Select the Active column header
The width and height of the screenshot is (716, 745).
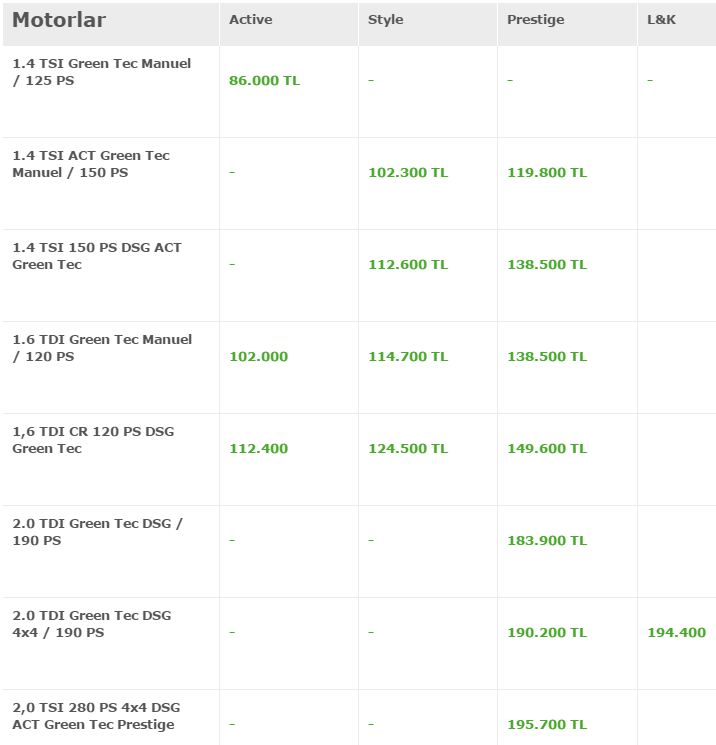click(x=250, y=20)
